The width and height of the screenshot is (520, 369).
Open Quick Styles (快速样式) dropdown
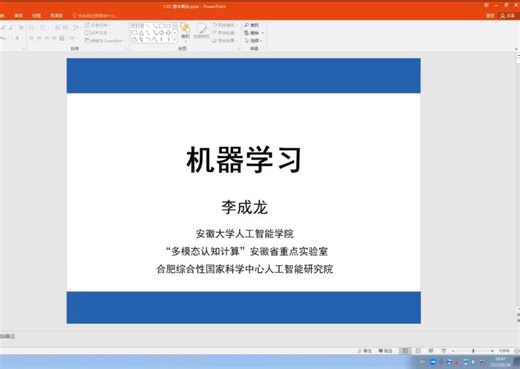tap(201, 33)
